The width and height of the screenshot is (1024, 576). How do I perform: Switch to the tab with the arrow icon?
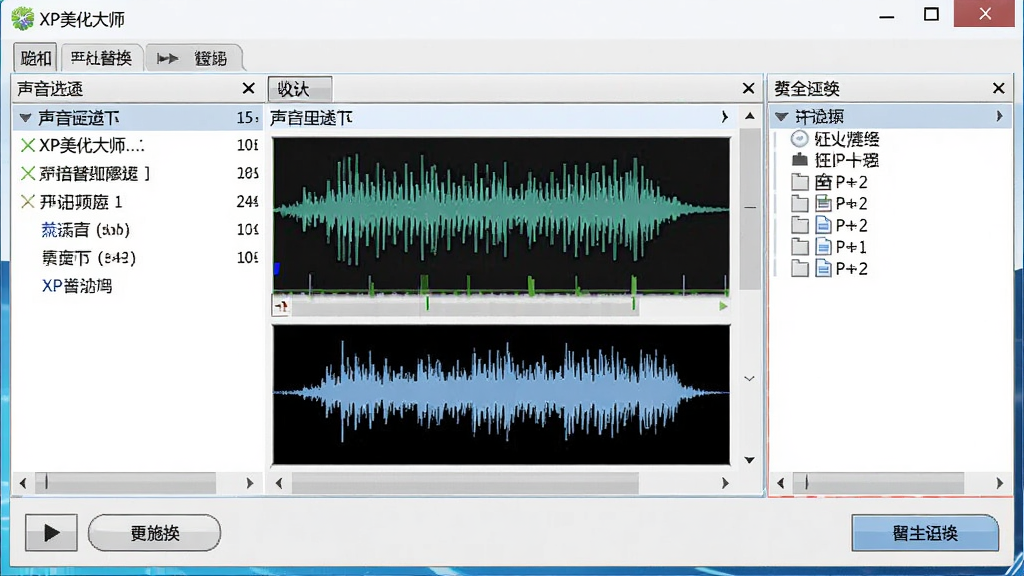(193, 57)
